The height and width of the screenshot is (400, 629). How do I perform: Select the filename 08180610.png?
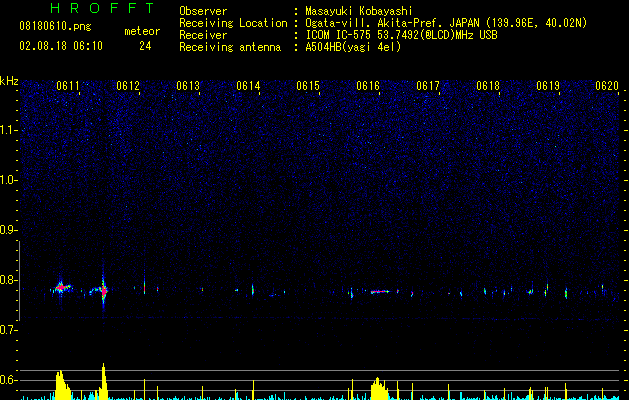tap(55, 26)
